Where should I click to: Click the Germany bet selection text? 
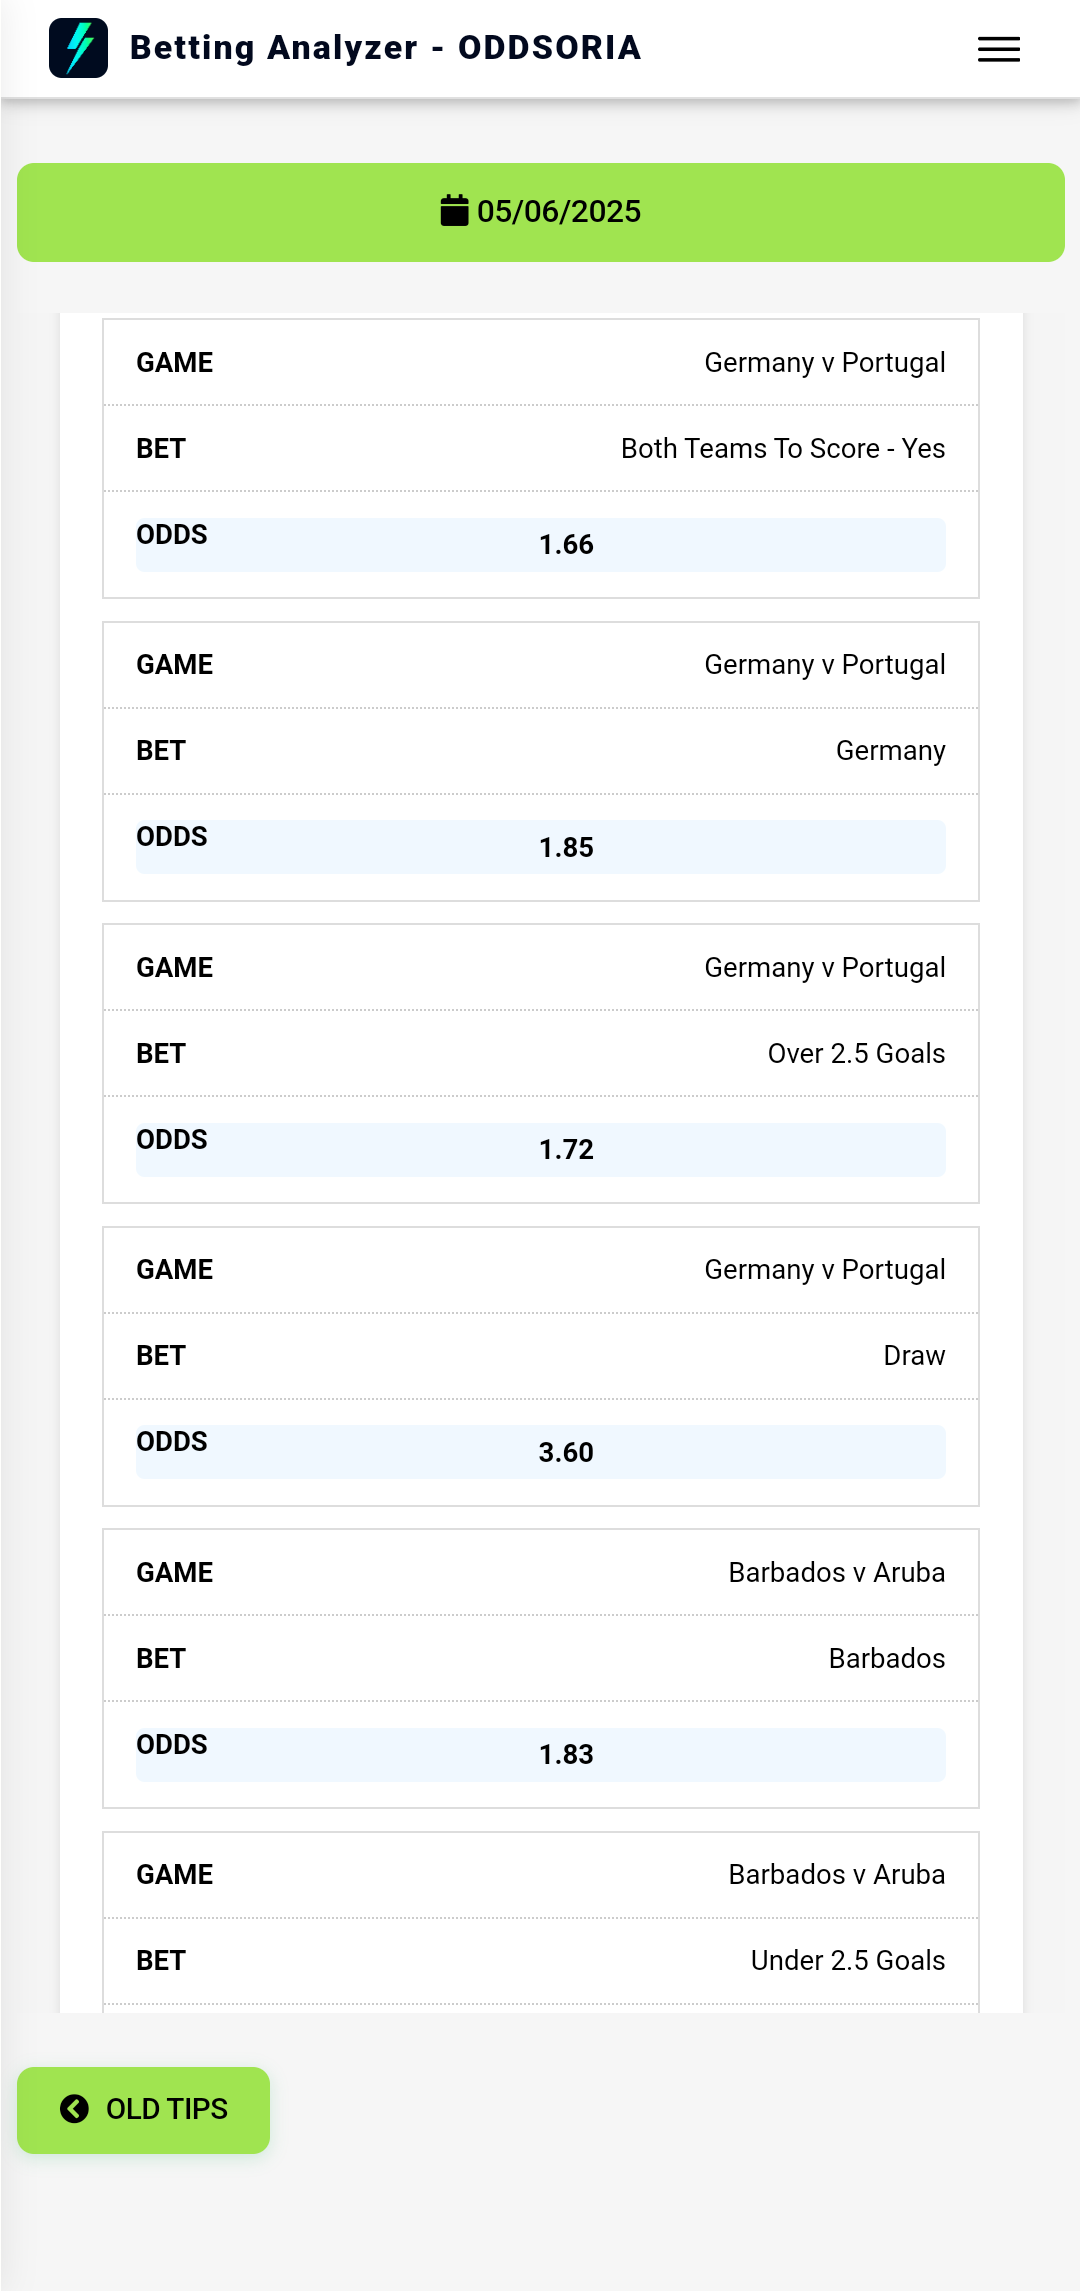click(x=890, y=751)
